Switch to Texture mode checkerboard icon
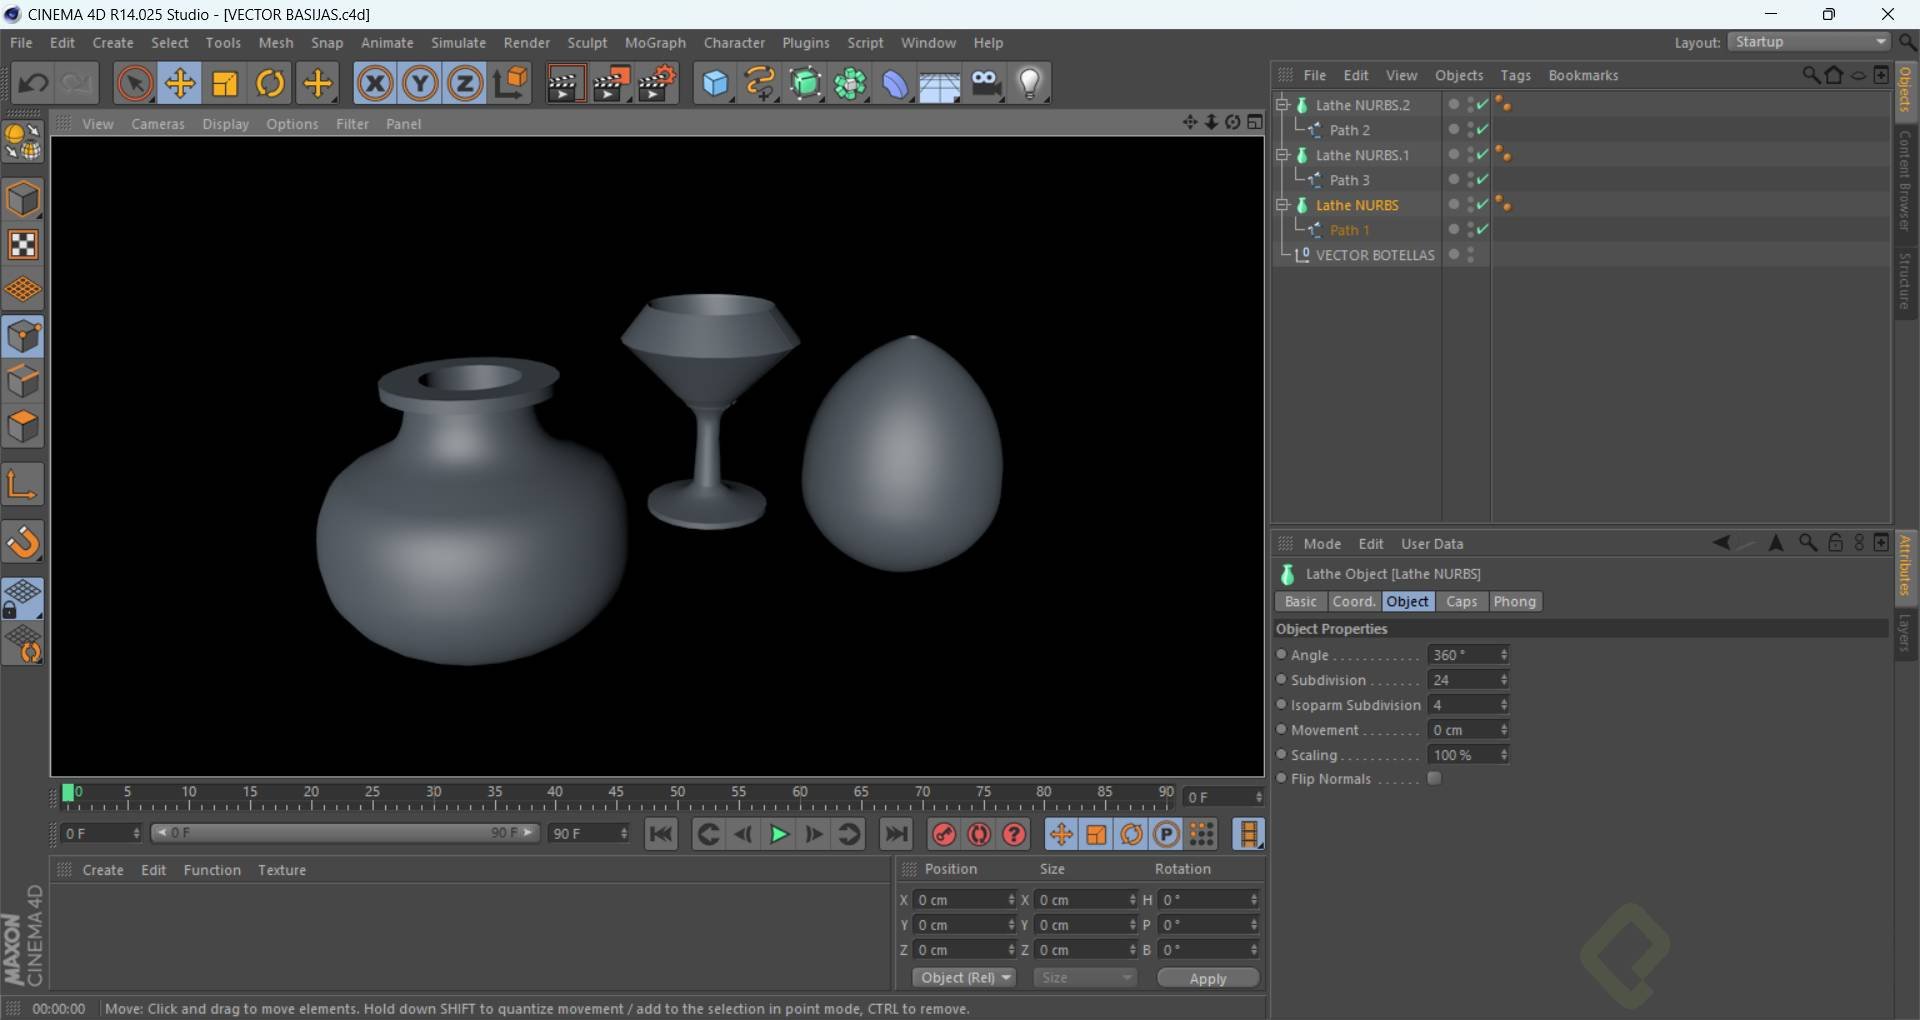1920x1020 pixels. tap(23, 245)
